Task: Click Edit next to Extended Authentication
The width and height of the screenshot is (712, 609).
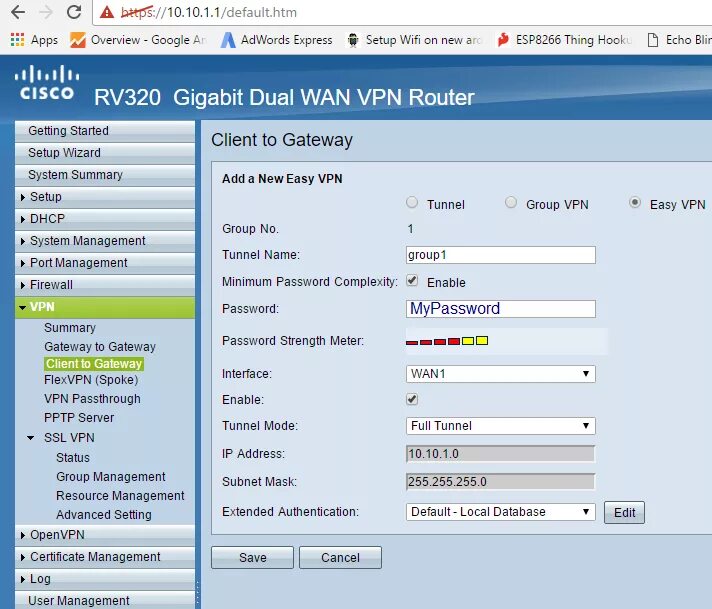Action: [624, 512]
